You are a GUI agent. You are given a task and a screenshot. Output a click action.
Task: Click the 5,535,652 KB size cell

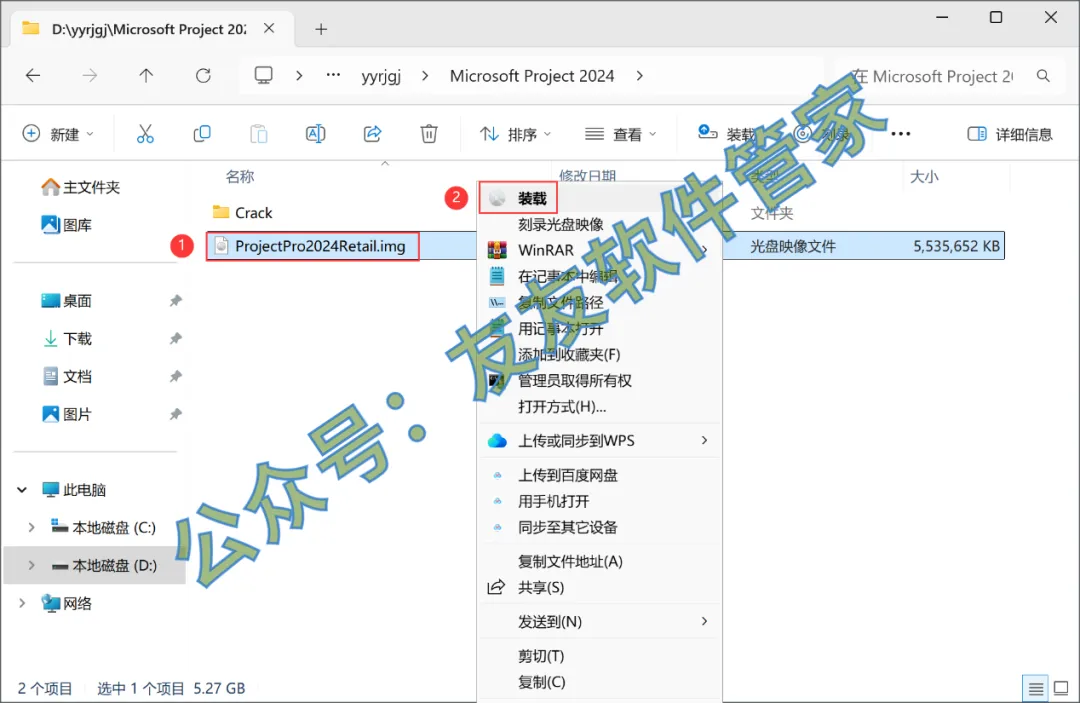click(956, 246)
